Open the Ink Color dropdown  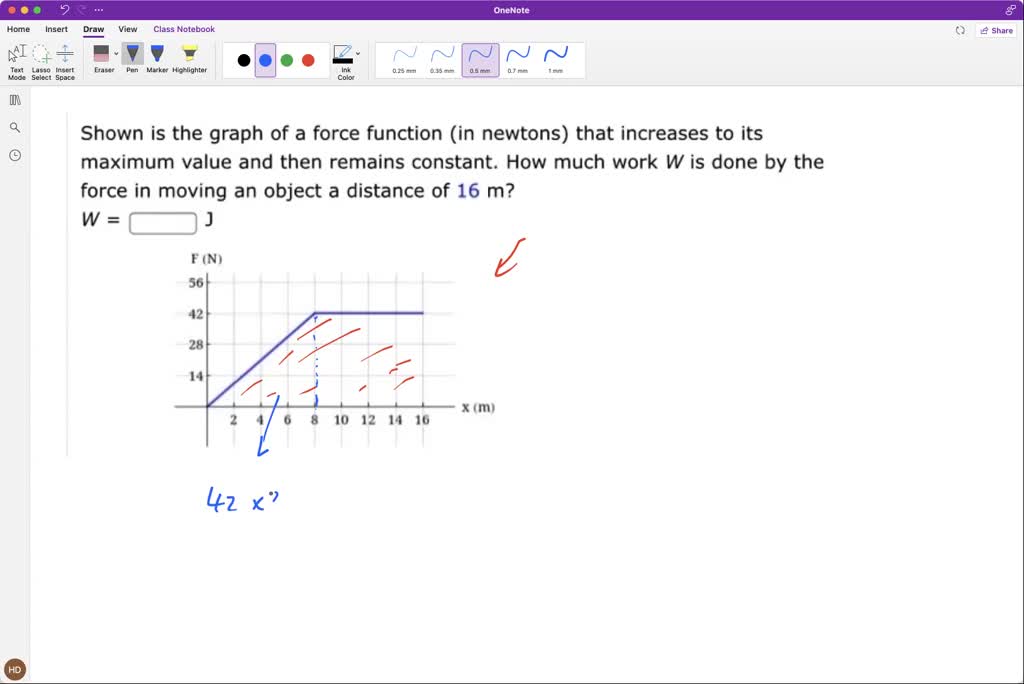tap(356, 51)
